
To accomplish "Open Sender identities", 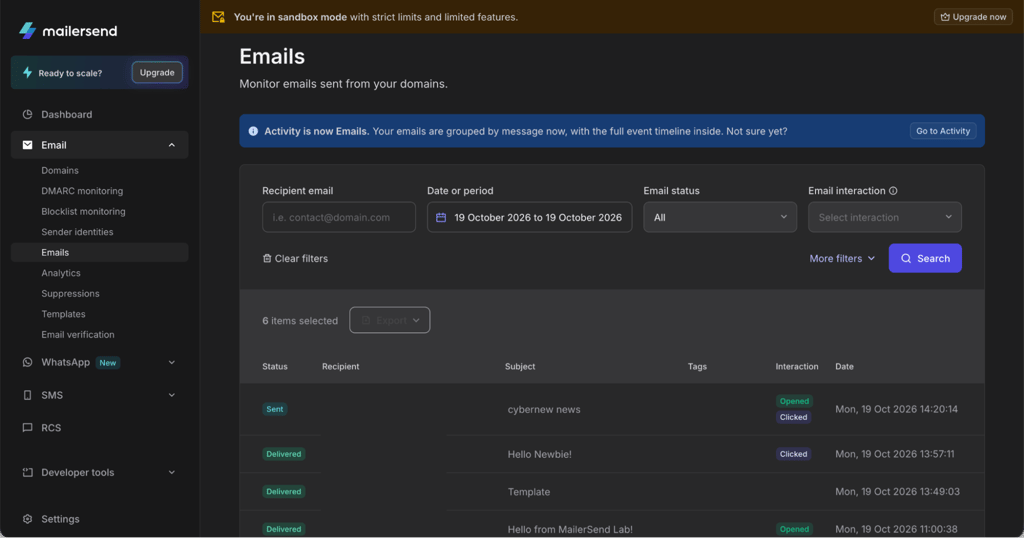I will pyautogui.click(x=77, y=232).
